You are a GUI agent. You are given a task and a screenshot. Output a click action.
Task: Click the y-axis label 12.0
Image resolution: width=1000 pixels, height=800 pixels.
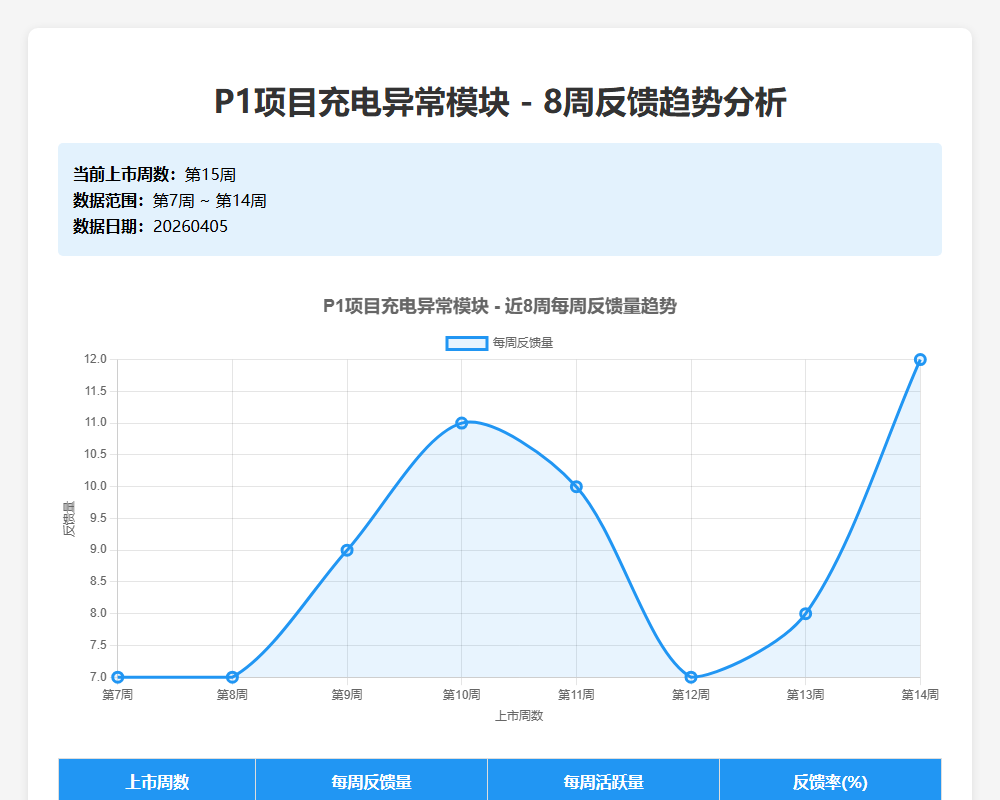coord(96,359)
